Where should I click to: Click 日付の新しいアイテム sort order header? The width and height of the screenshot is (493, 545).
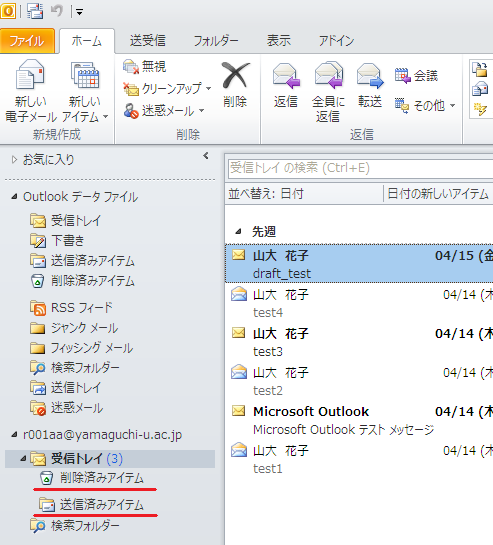tap(438, 194)
